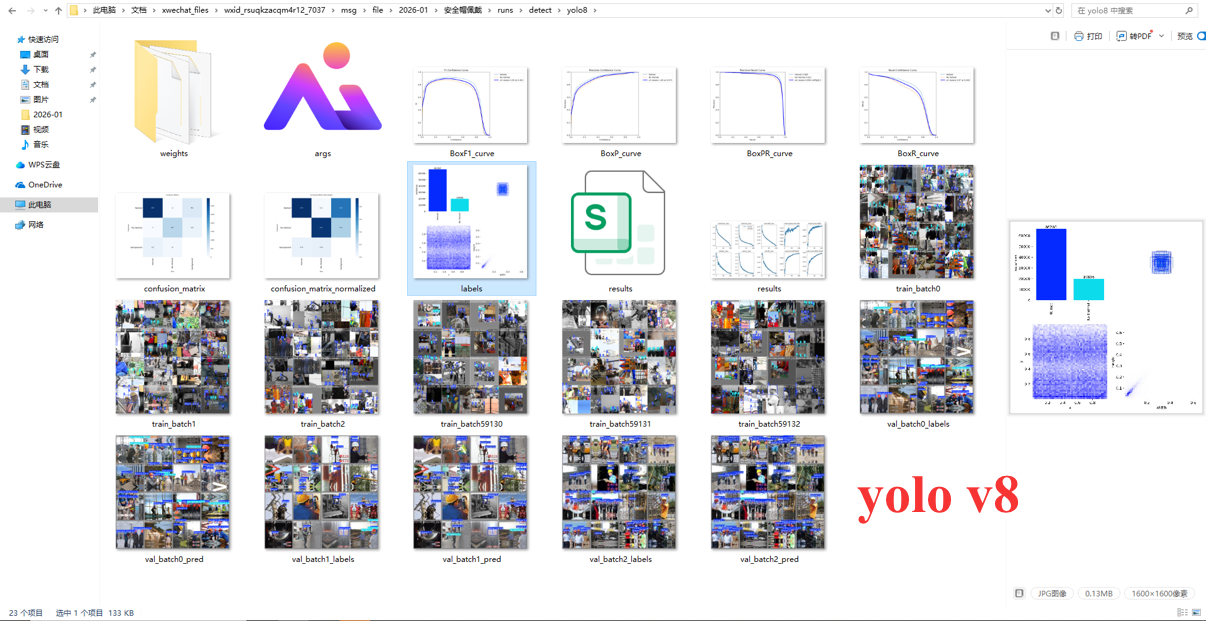Click the file info icon beside JPG图像
1206x621 pixels.
(1019, 593)
